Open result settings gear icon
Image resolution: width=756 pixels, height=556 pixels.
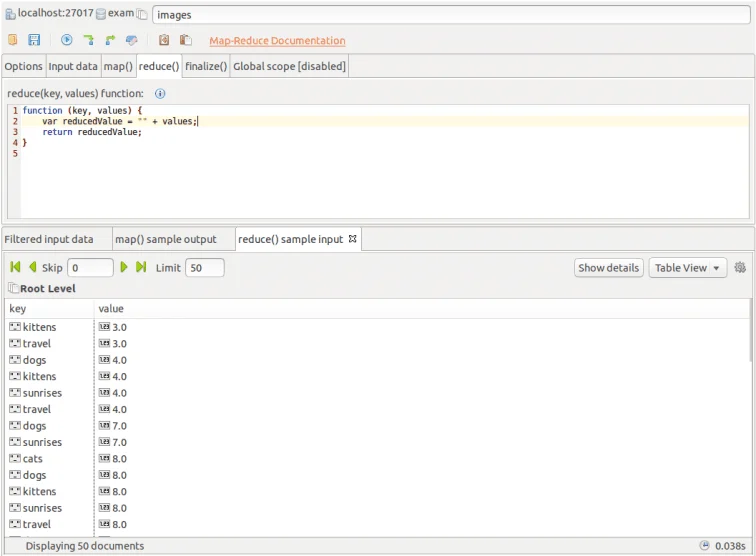(x=740, y=267)
